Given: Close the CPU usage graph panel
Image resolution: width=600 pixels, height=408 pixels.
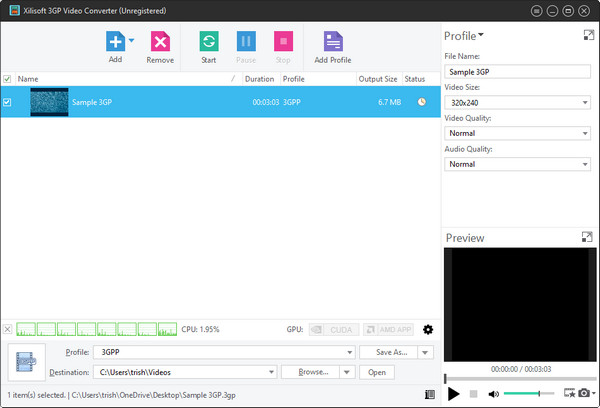Looking at the screenshot, I should (x=7, y=329).
